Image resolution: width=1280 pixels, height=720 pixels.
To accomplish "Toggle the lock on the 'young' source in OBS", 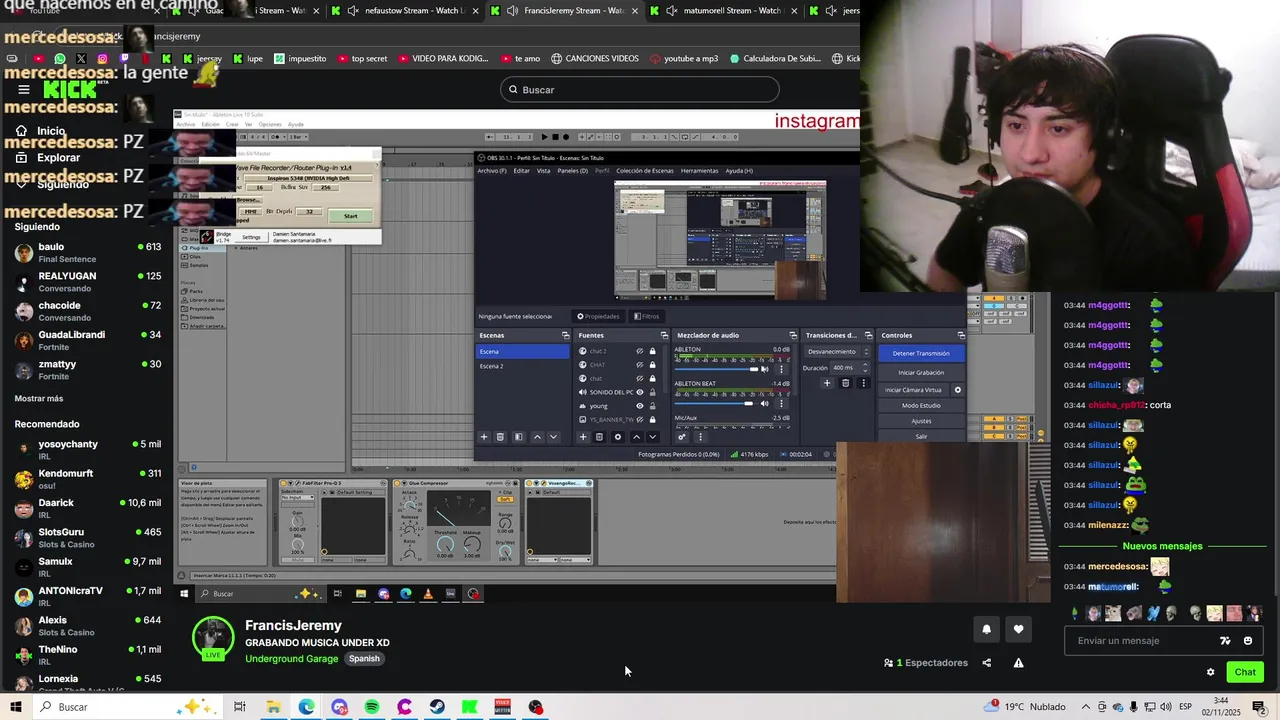I will pos(653,406).
